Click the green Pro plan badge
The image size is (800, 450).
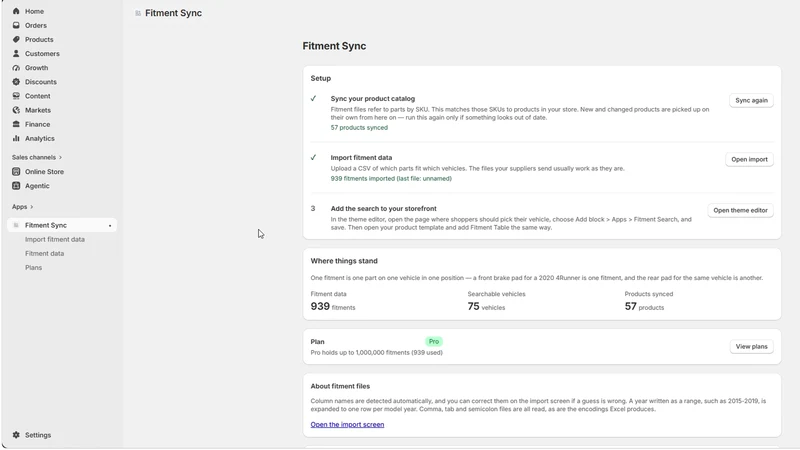tap(434, 341)
